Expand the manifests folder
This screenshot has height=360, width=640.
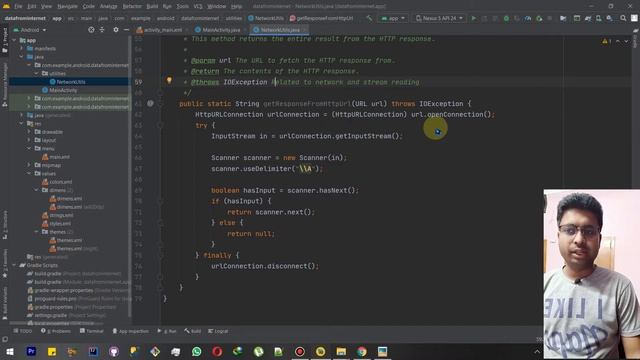coord(22,49)
